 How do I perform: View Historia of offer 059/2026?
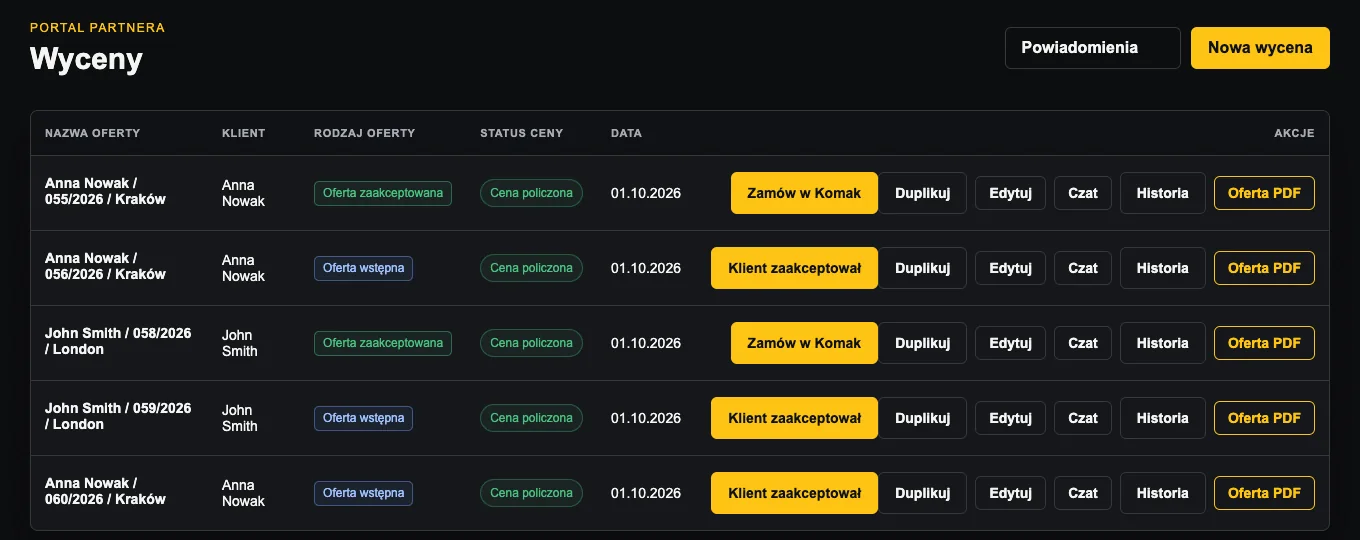coord(1162,418)
